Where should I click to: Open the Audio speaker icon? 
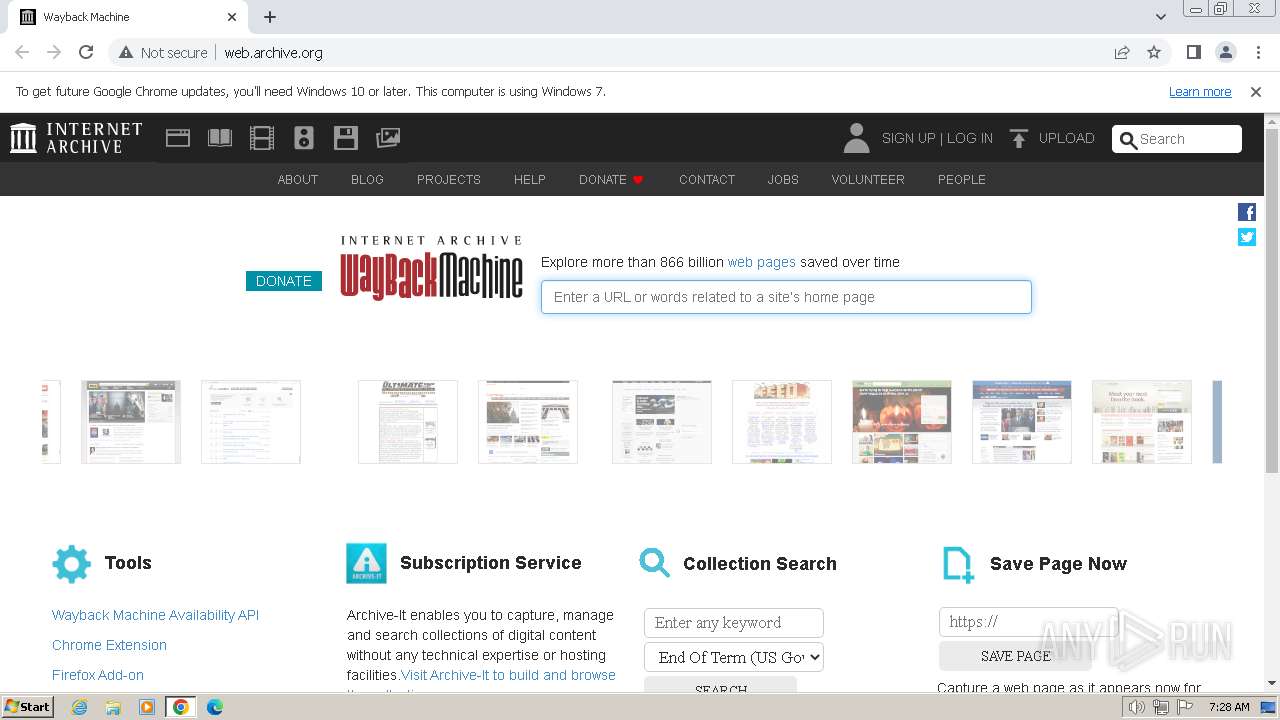pos(304,138)
